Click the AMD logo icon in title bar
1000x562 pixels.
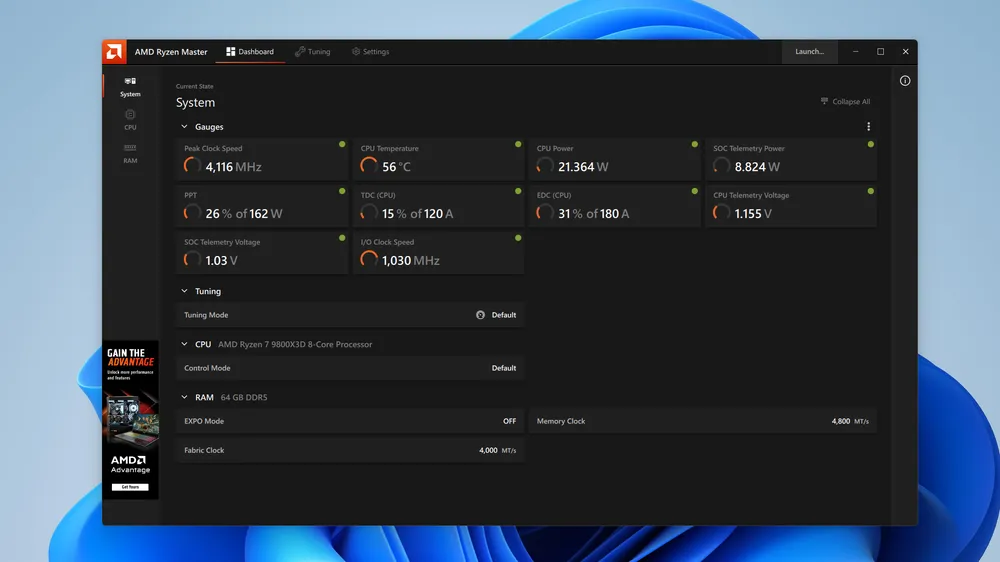click(114, 52)
